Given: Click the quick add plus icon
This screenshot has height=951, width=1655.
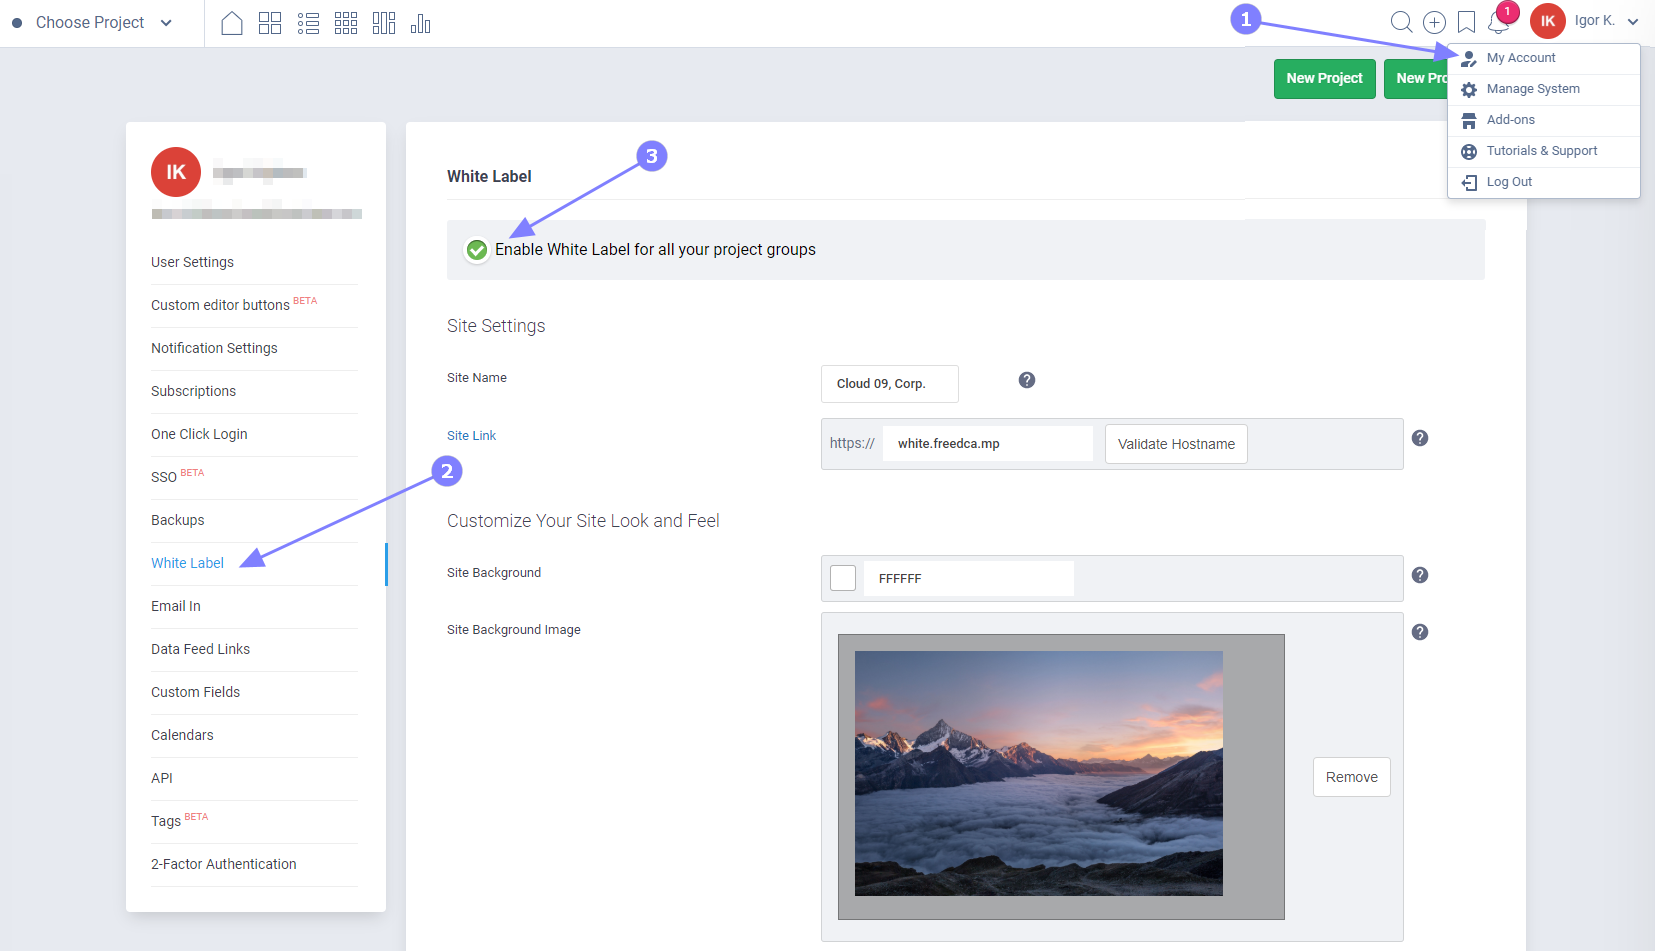Looking at the screenshot, I should point(1434,22).
